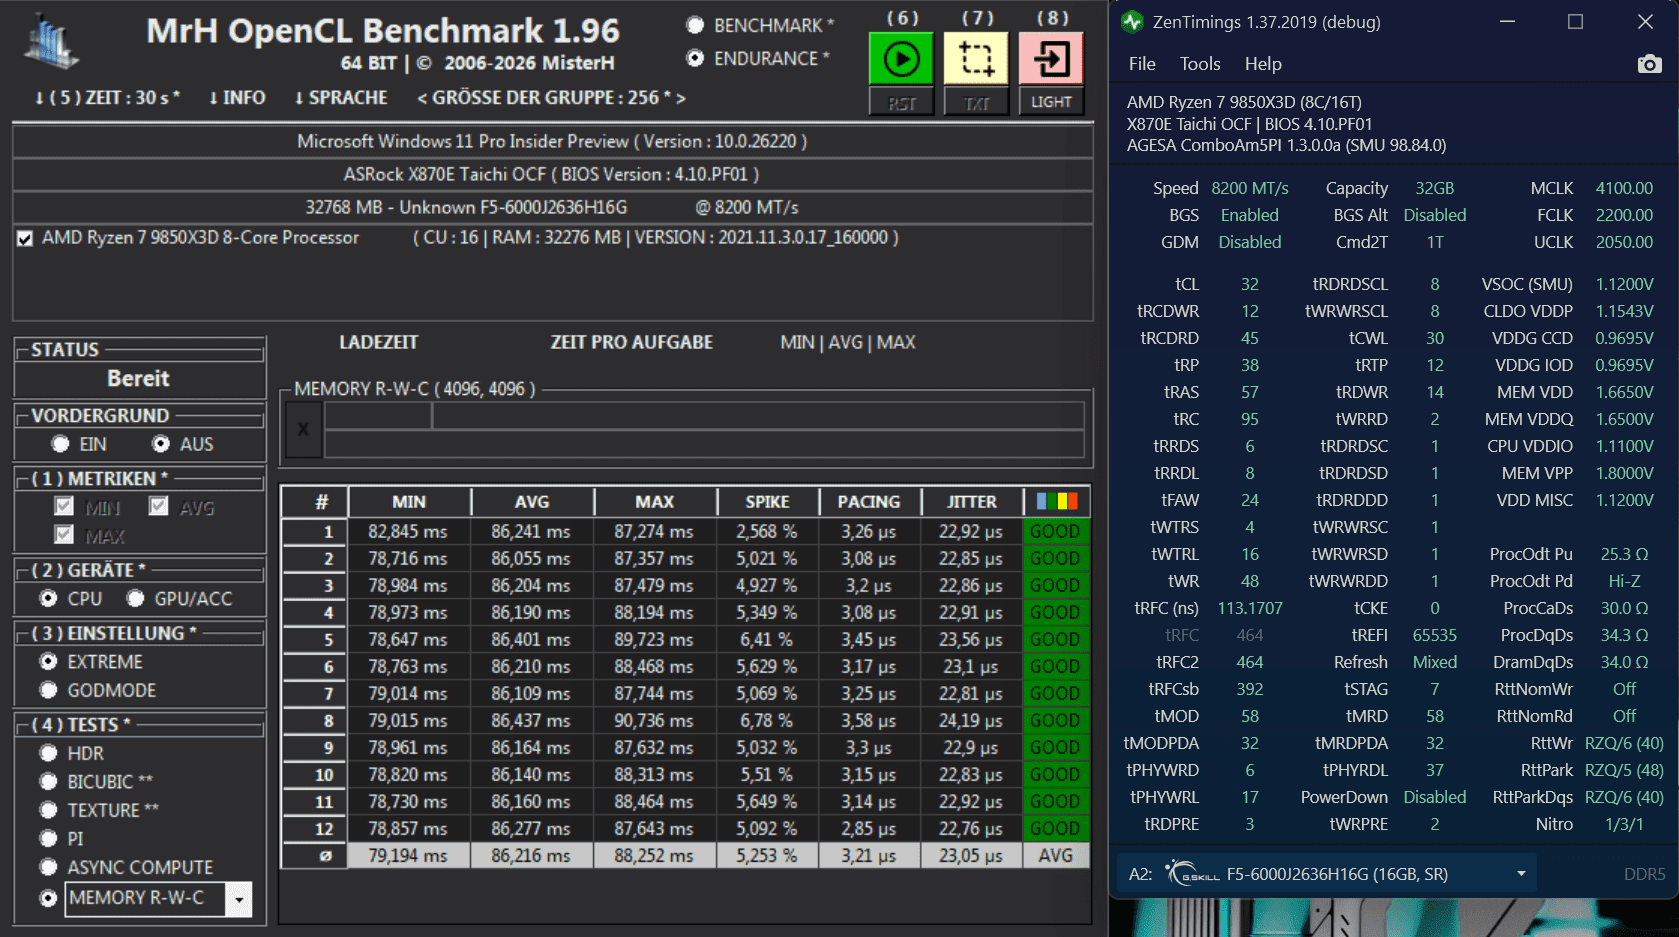
Task: Click the GOOD rating in row 1
Action: tap(1056, 531)
